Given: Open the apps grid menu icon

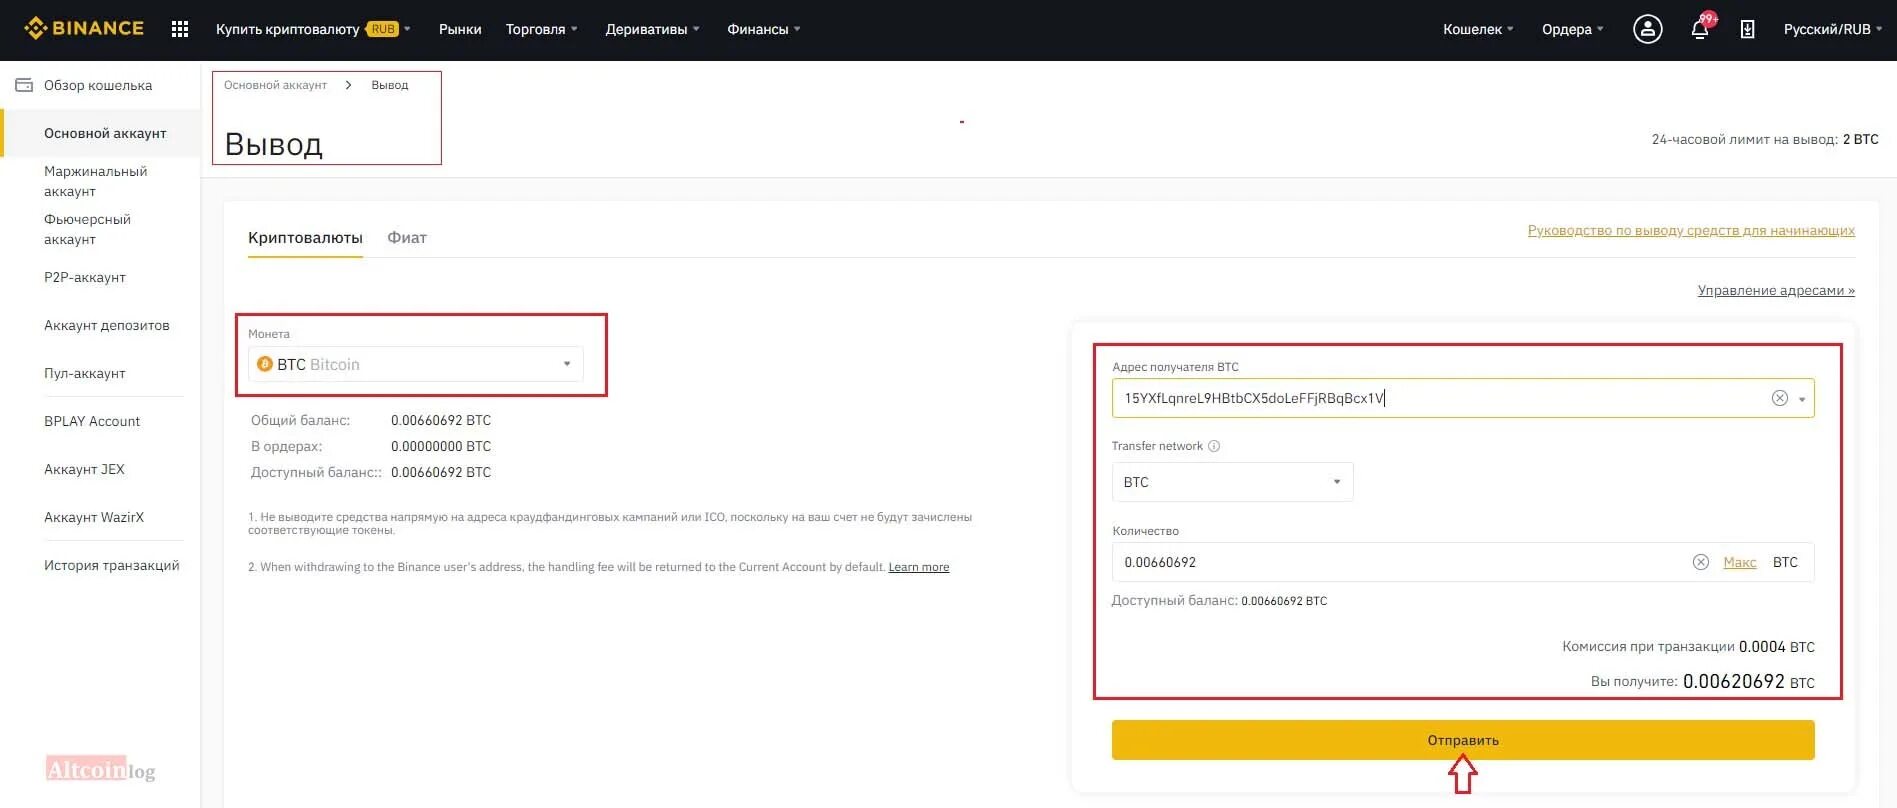Looking at the screenshot, I should [x=180, y=29].
